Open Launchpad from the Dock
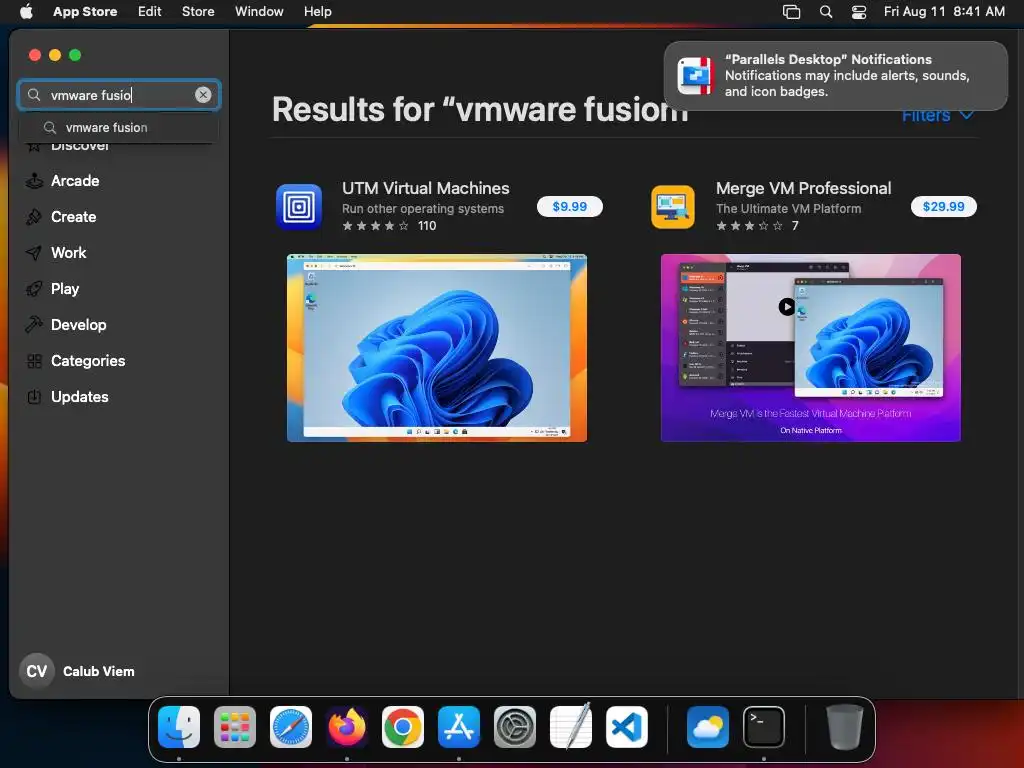This screenshot has width=1024, height=768. point(235,727)
